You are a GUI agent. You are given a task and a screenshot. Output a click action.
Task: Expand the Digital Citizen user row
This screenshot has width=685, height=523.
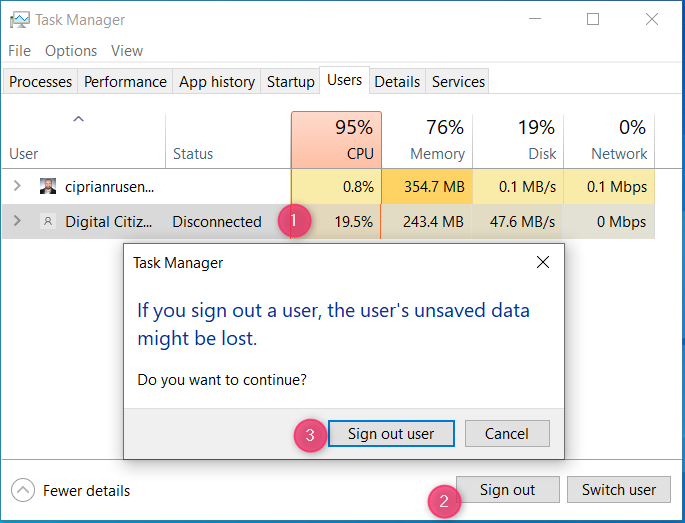17,221
